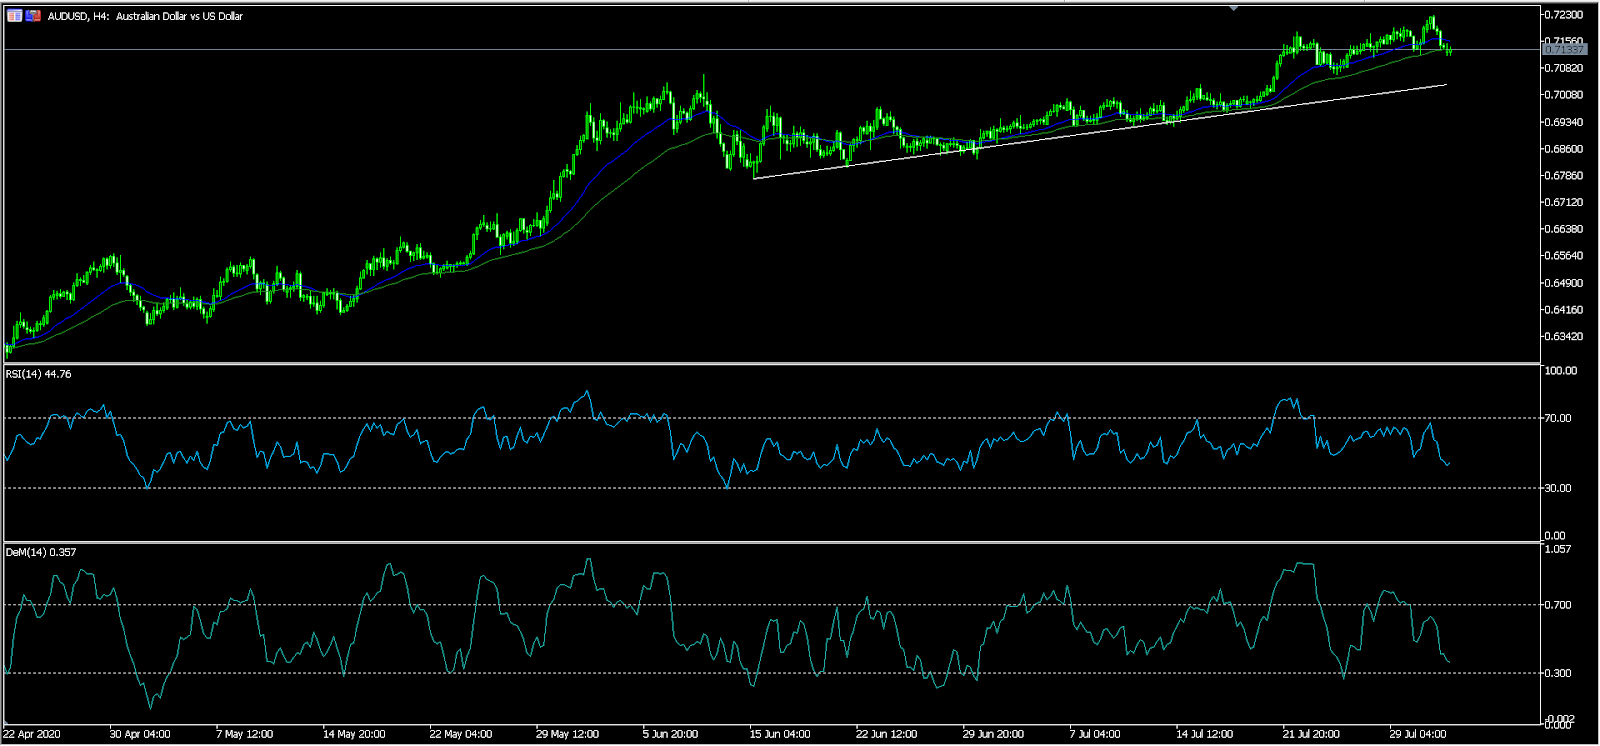This screenshot has width=1600, height=746.
Task: Click the time axis label "22 Apr 2020"
Action: pyautogui.click(x=31, y=734)
